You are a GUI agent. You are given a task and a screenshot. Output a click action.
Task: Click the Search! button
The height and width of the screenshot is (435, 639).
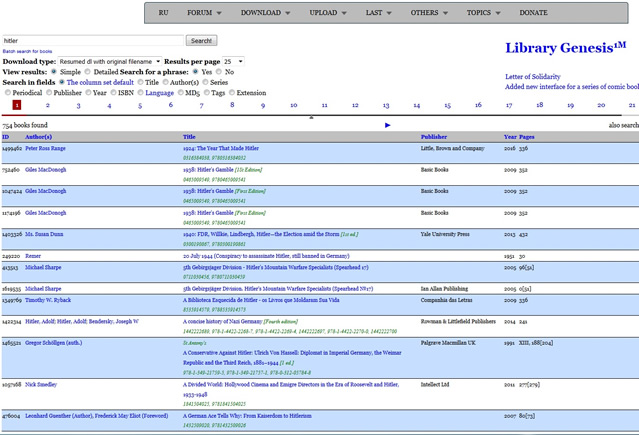[x=201, y=41]
